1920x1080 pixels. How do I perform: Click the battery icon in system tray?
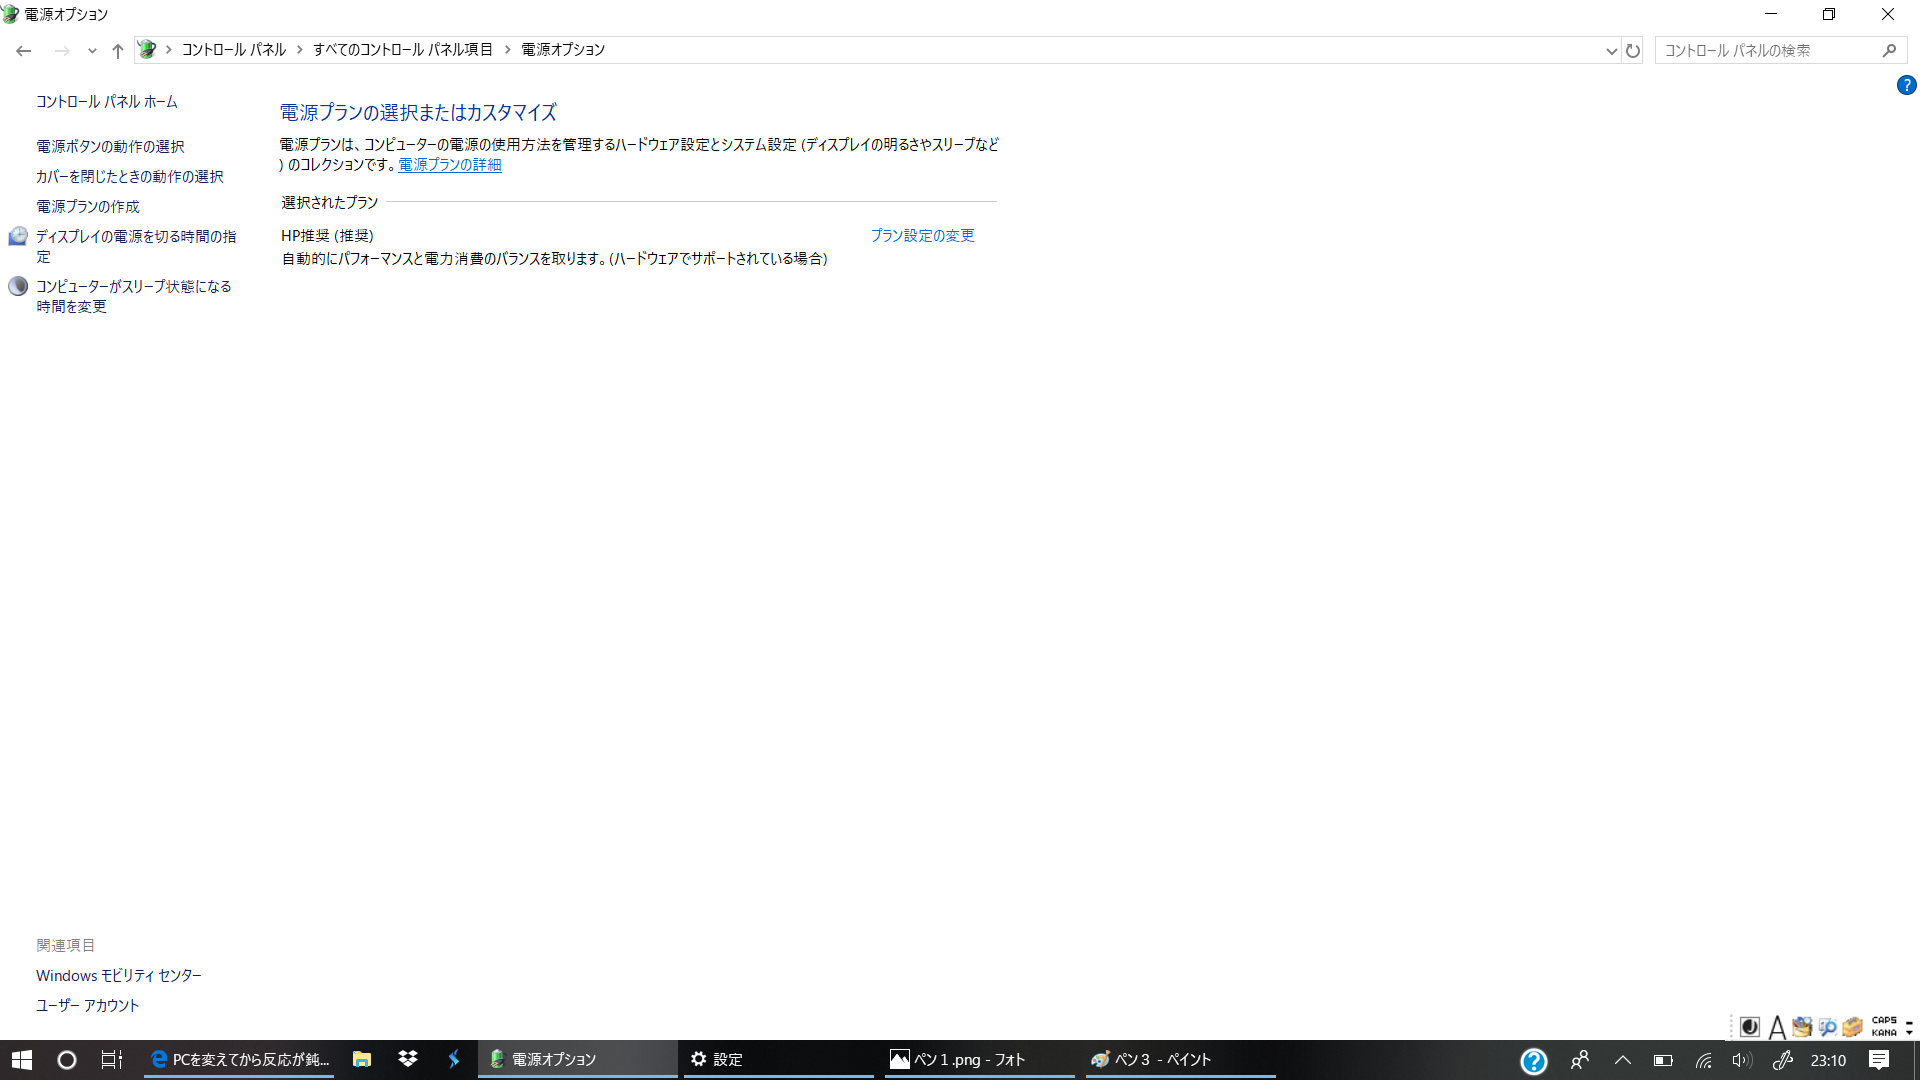pos(1663,1060)
